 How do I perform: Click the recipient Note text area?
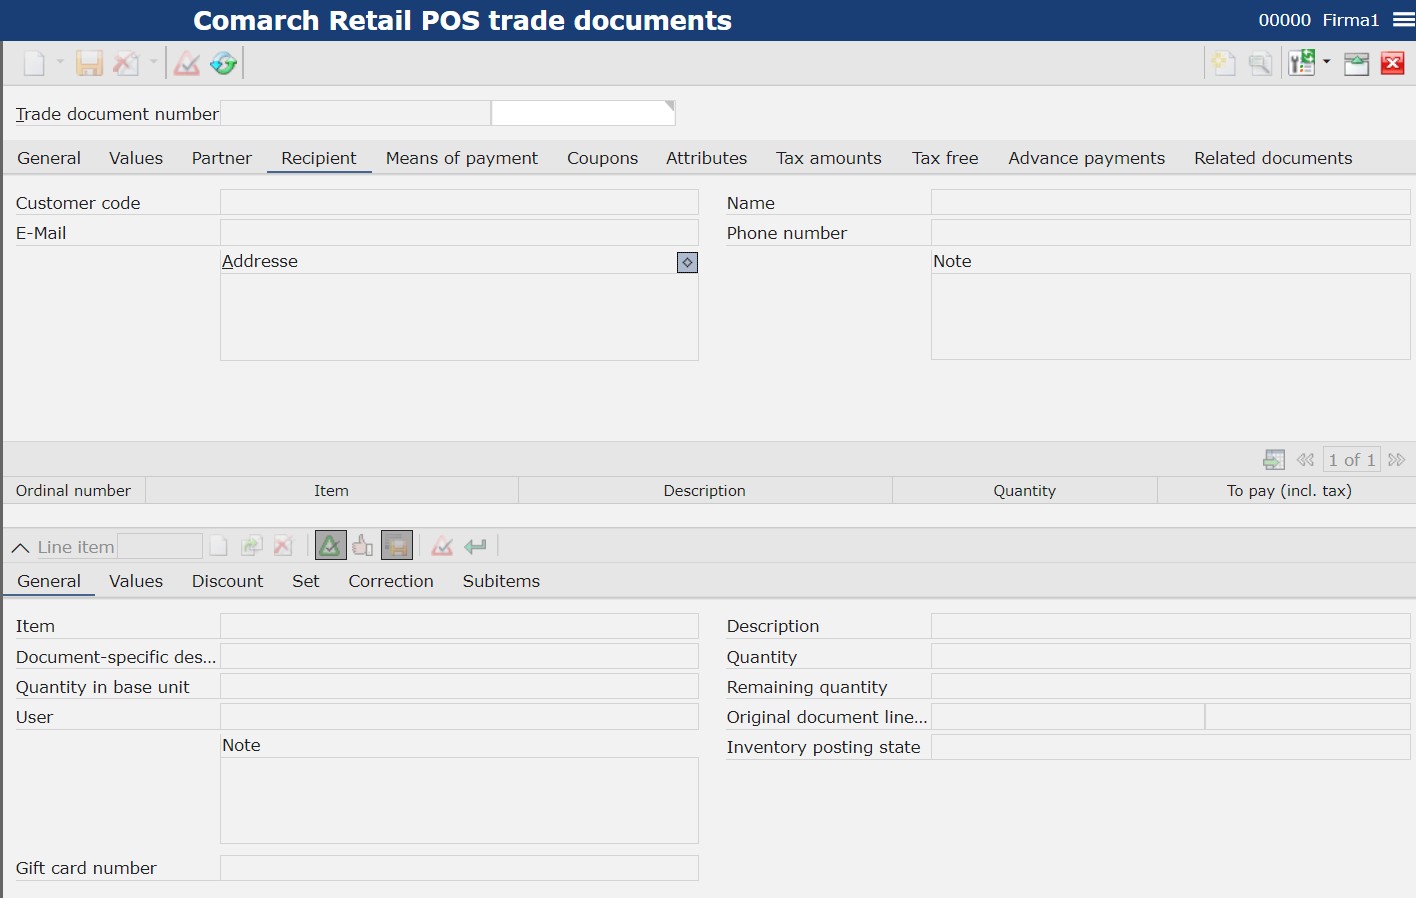tap(1170, 317)
